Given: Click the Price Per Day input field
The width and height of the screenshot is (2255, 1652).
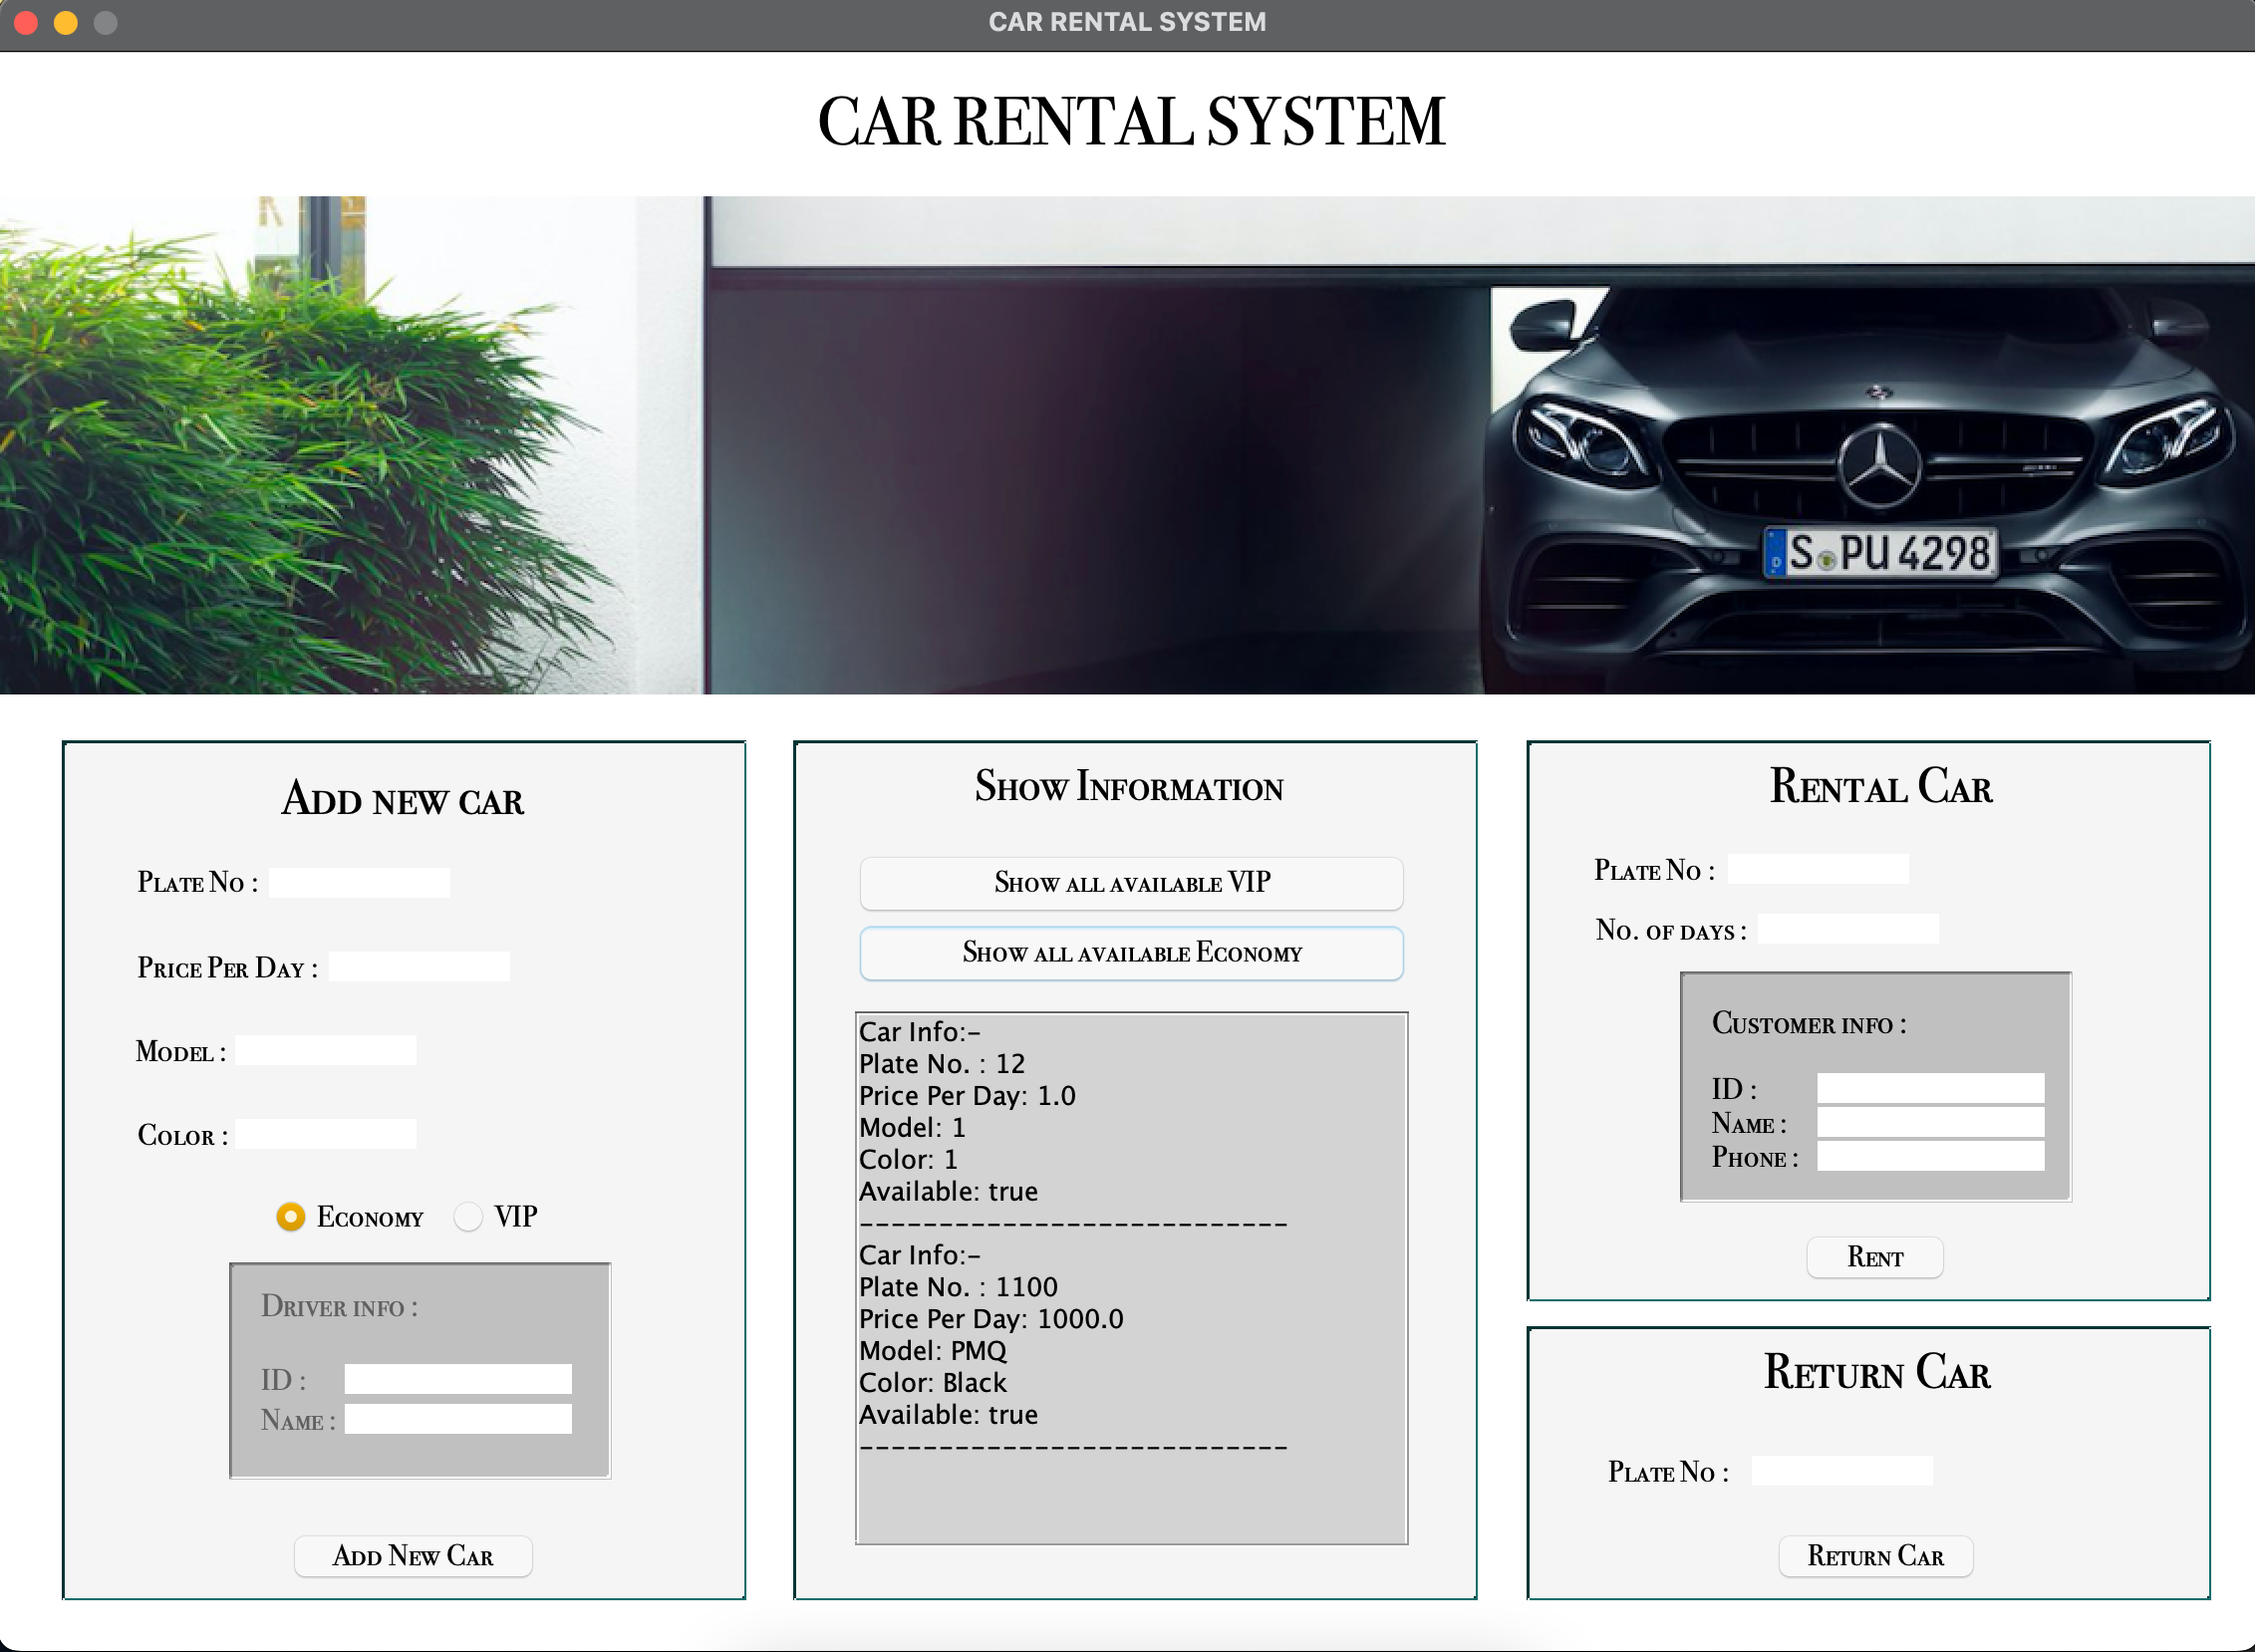Looking at the screenshot, I should [x=419, y=965].
